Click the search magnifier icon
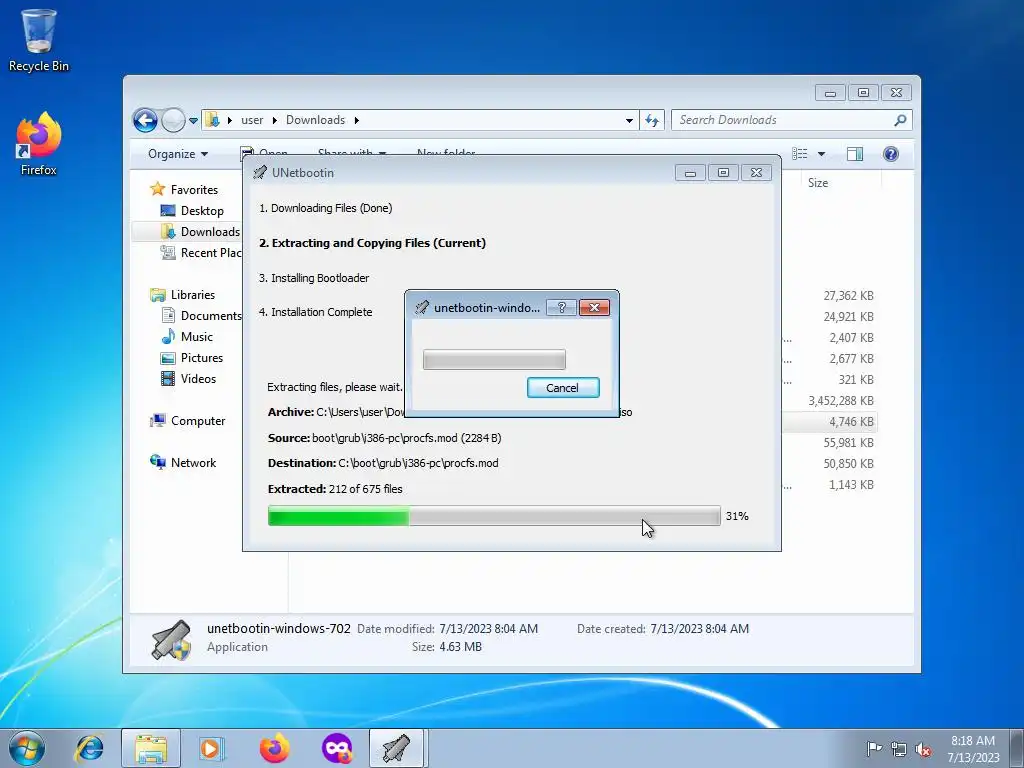This screenshot has height=768, width=1024. pos(901,120)
